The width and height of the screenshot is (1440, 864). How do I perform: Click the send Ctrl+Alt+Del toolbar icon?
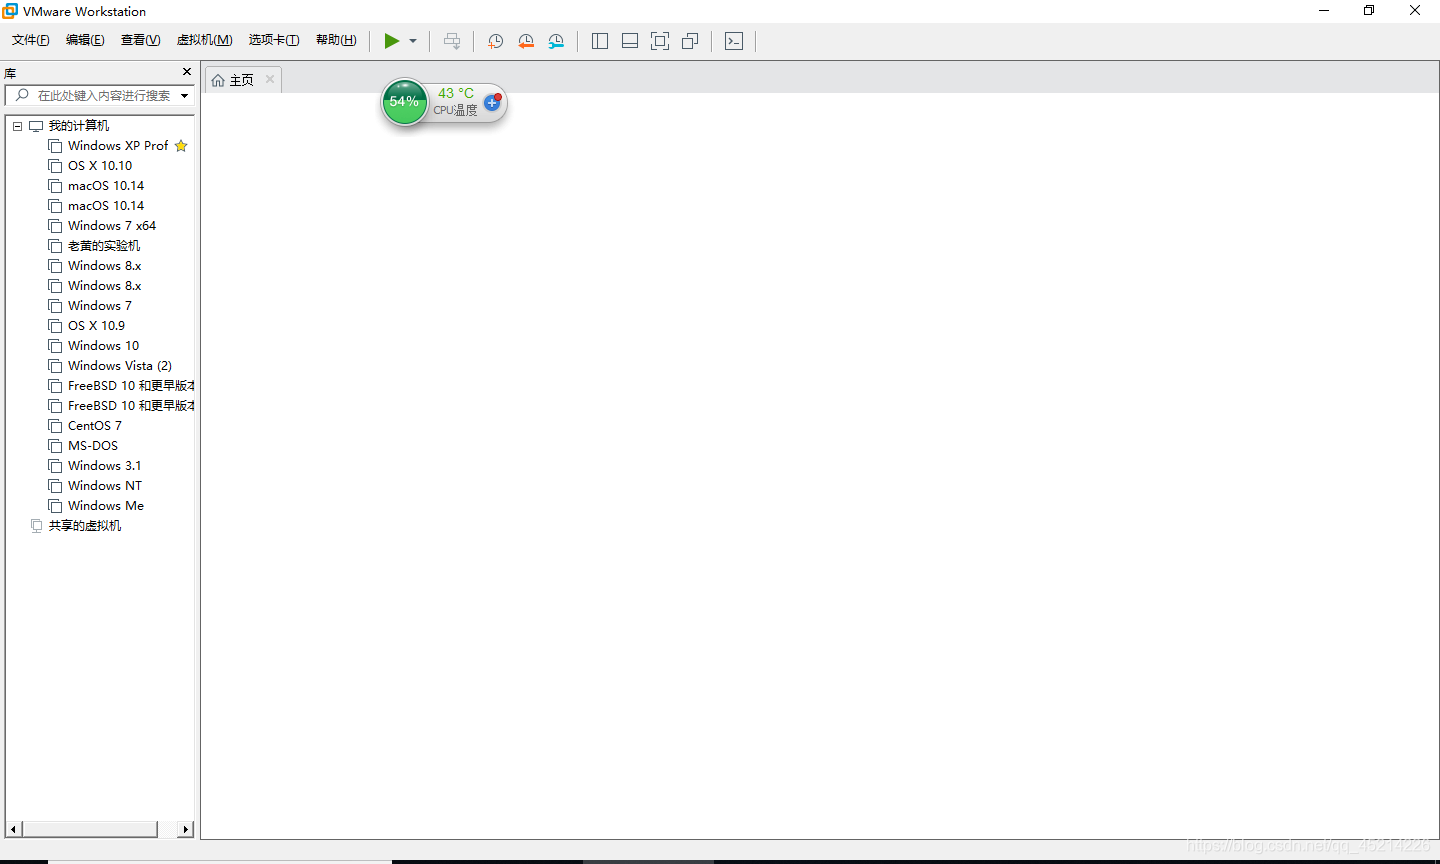[452, 41]
